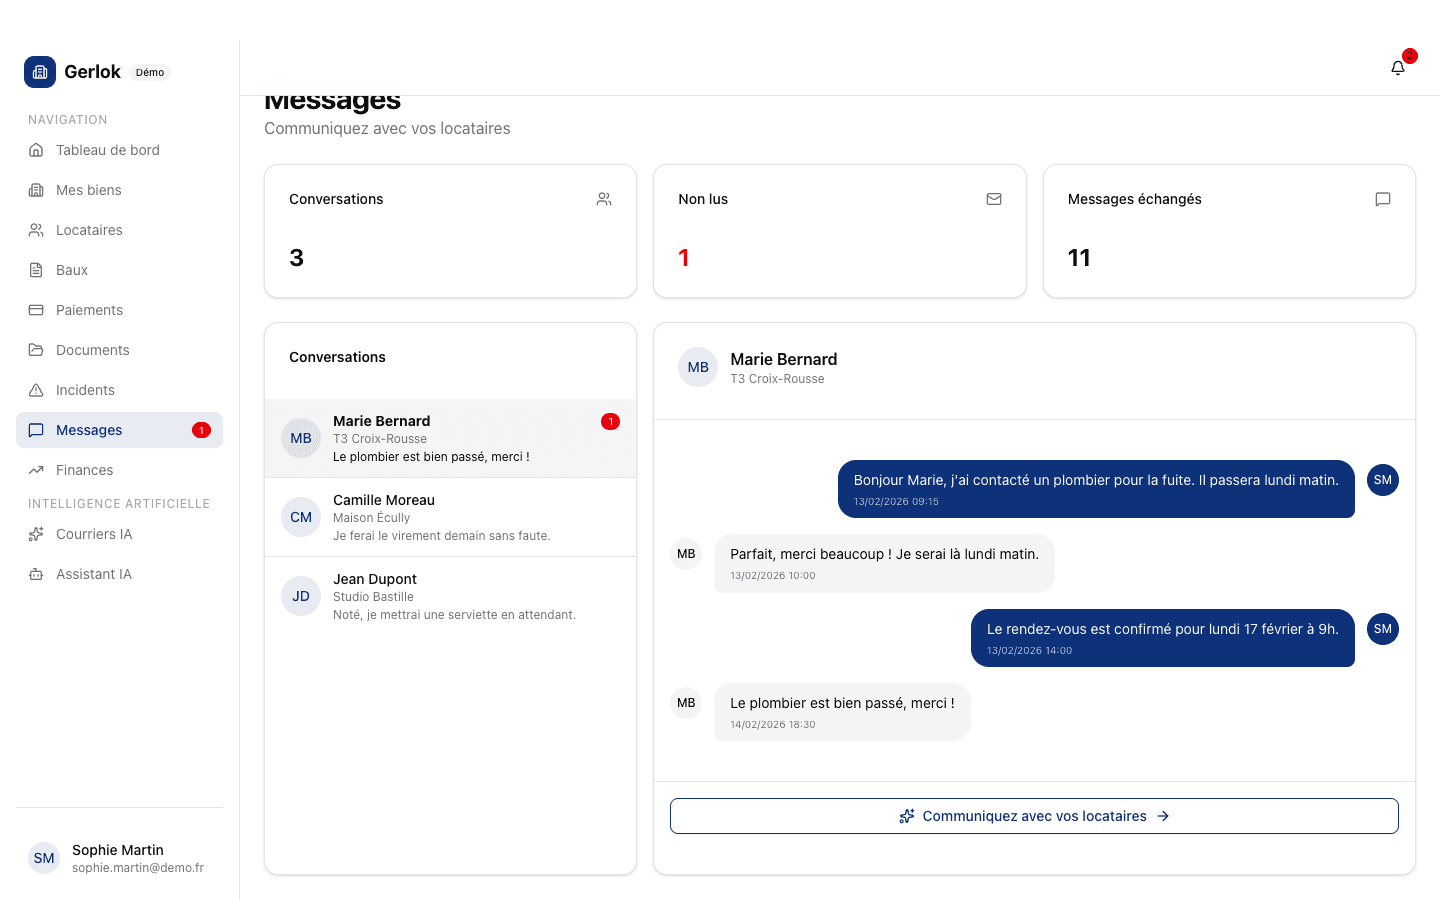Open Paiements with the card icon

(x=36, y=310)
